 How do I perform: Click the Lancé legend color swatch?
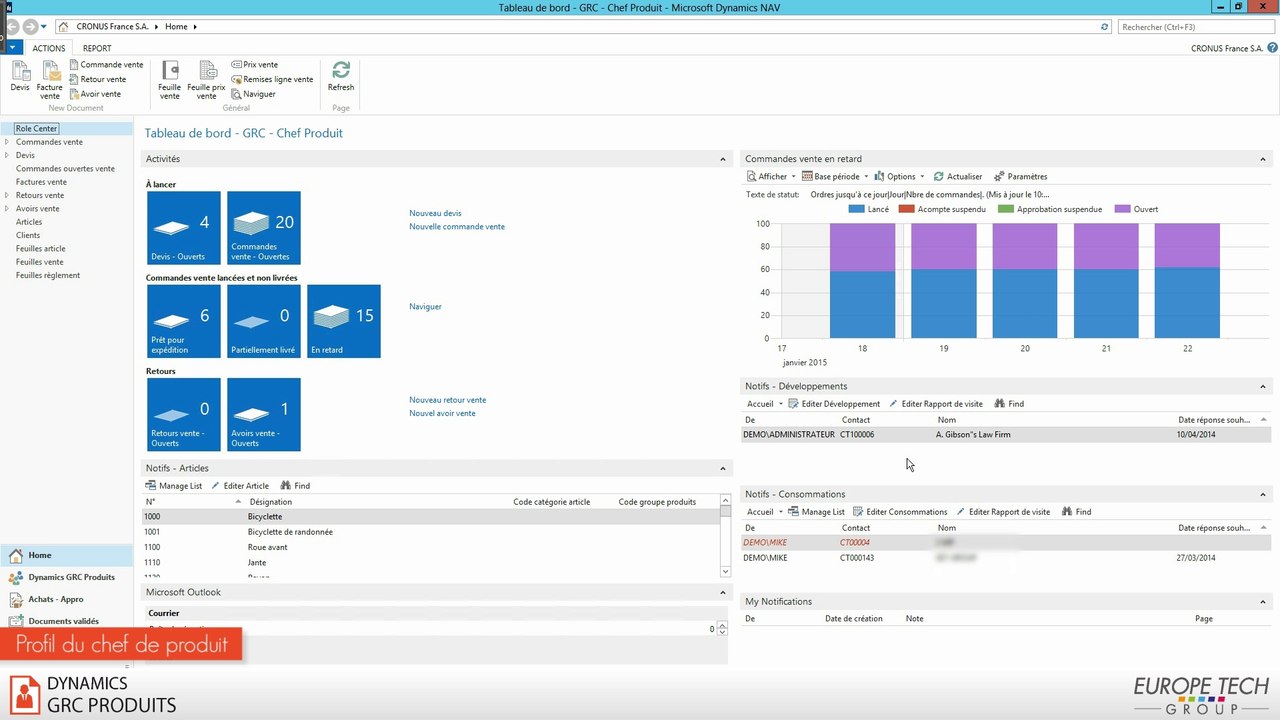point(856,209)
